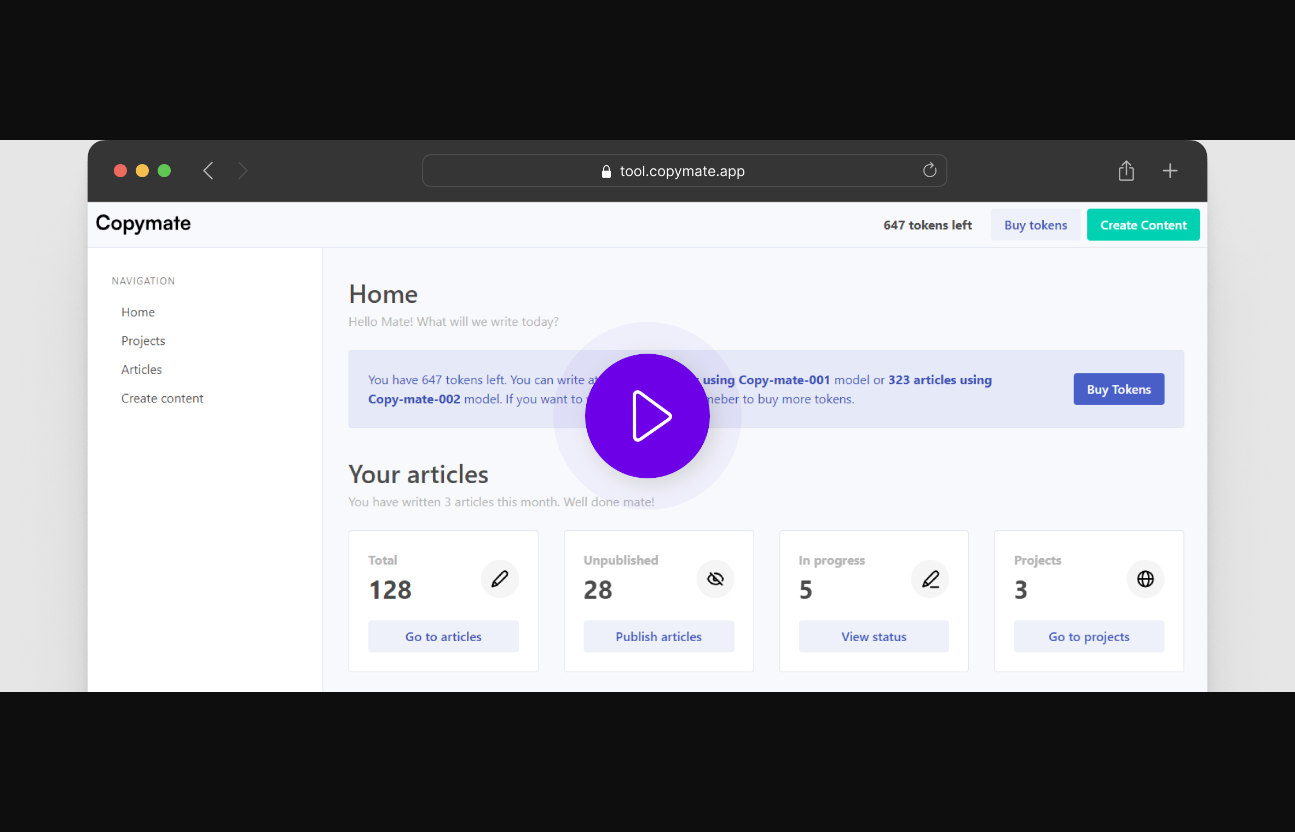Screen dimensions: 1295x832
Task: Click the pencil icon in Total card
Action: pyautogui.click(x=500, y=579)
